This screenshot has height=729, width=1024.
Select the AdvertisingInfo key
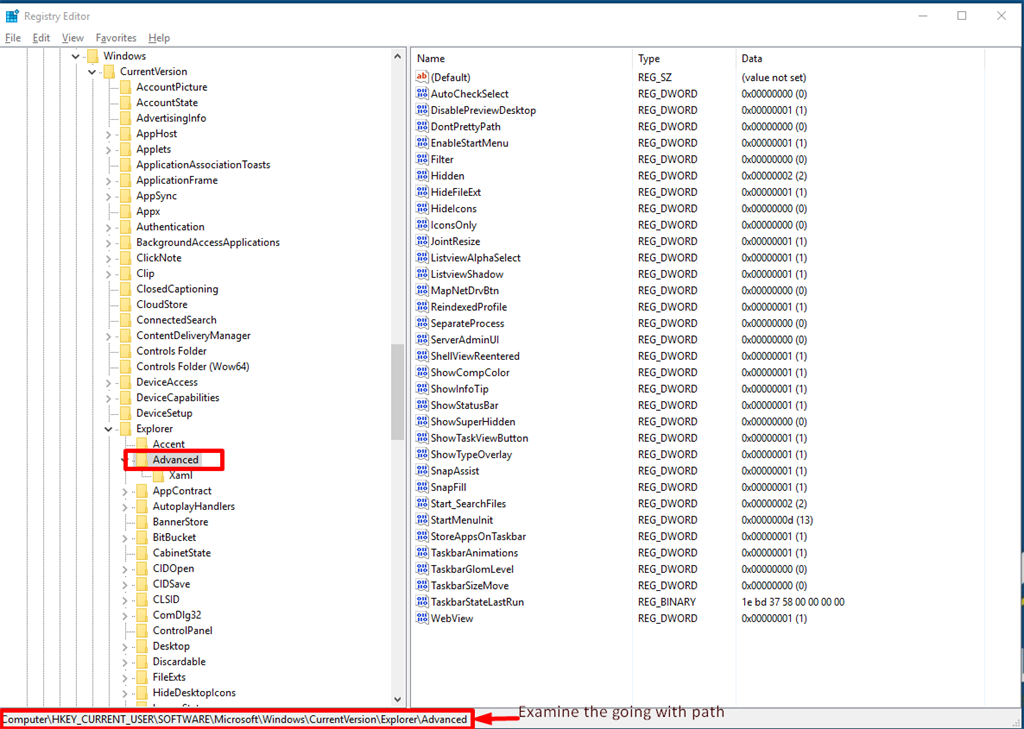click(x=171, y=118)
